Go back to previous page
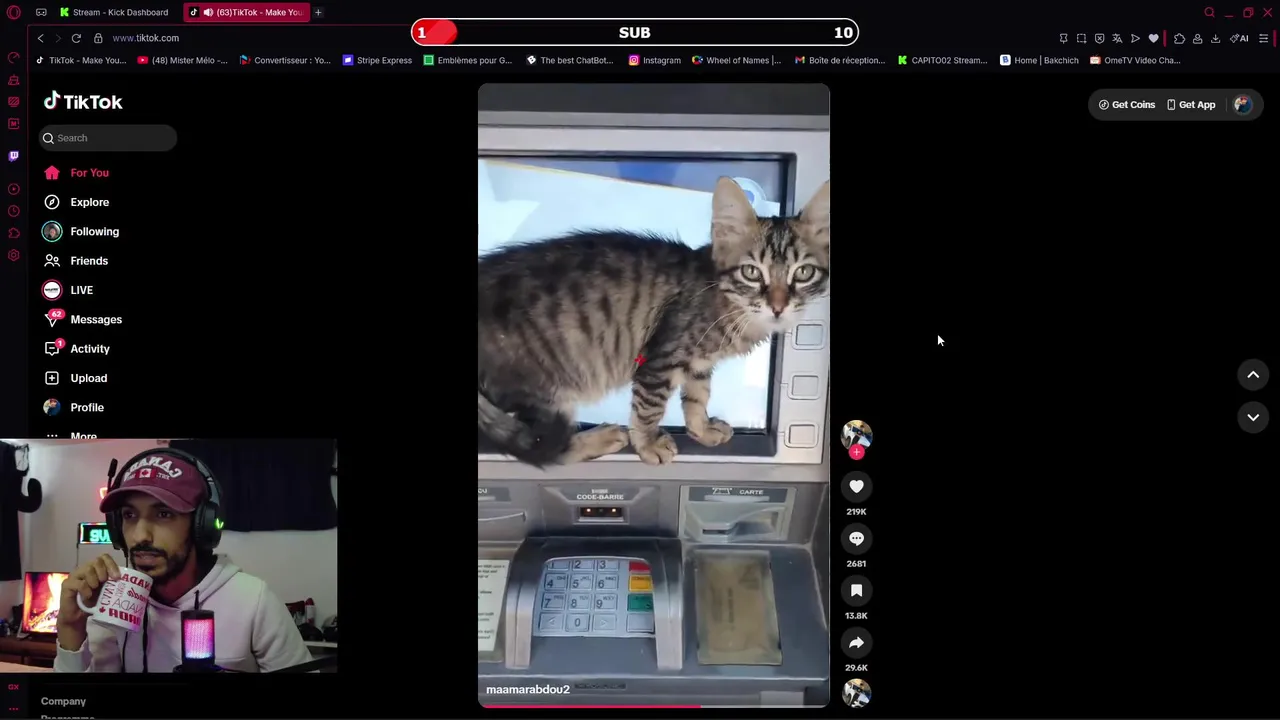The height and width of the screenshot is (720, 1280). point(40,38)
